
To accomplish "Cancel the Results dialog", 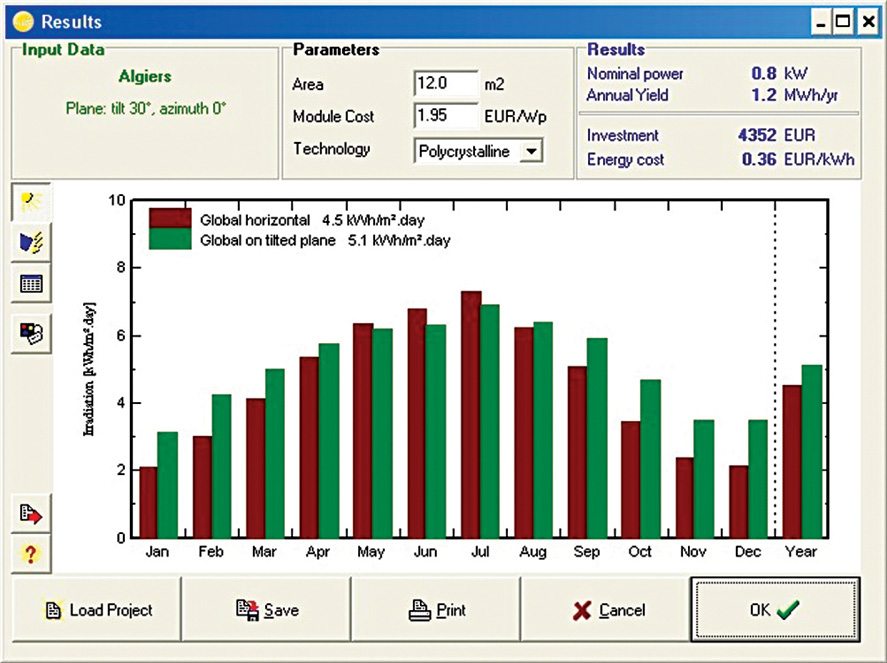I will (606, 610).
